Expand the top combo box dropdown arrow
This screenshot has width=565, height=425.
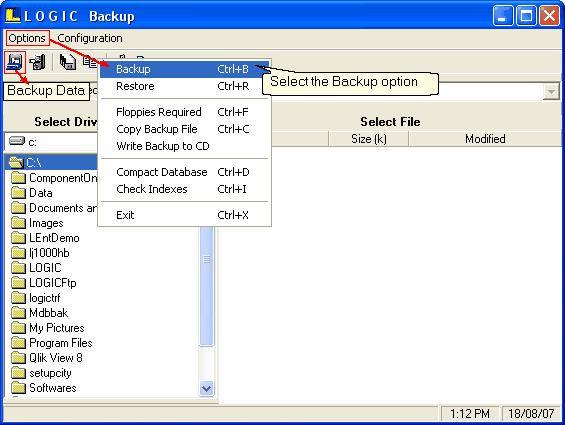[x=551, y=91]
